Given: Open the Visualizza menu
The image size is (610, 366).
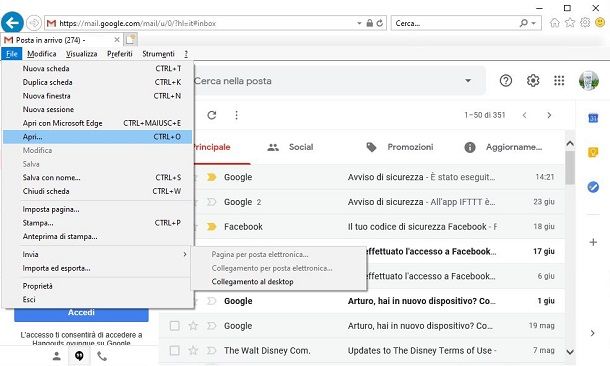Looking at the screenshot, I should (x=81, y=54).
